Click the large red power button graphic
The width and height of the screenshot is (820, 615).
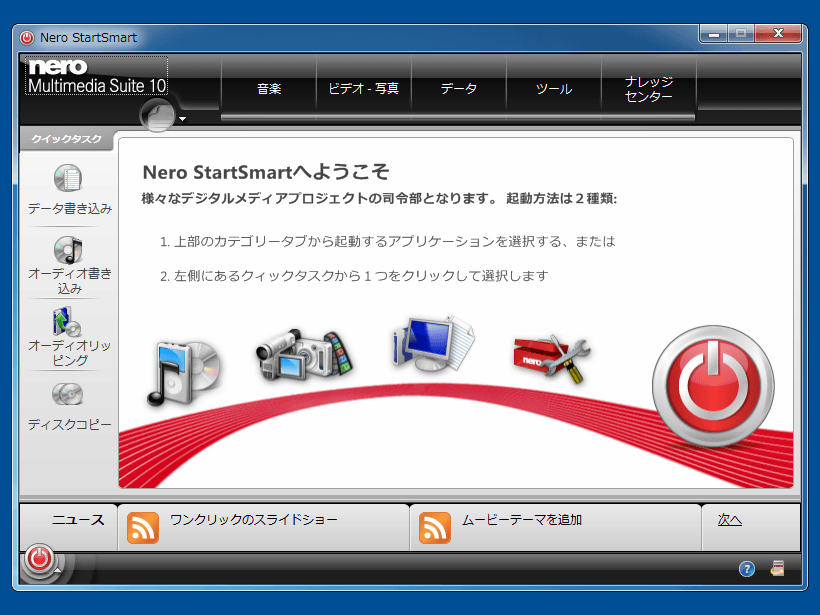713,387
